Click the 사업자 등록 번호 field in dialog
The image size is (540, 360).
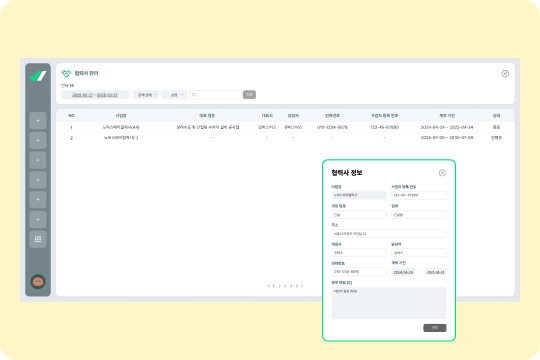(x=419, y=195)
